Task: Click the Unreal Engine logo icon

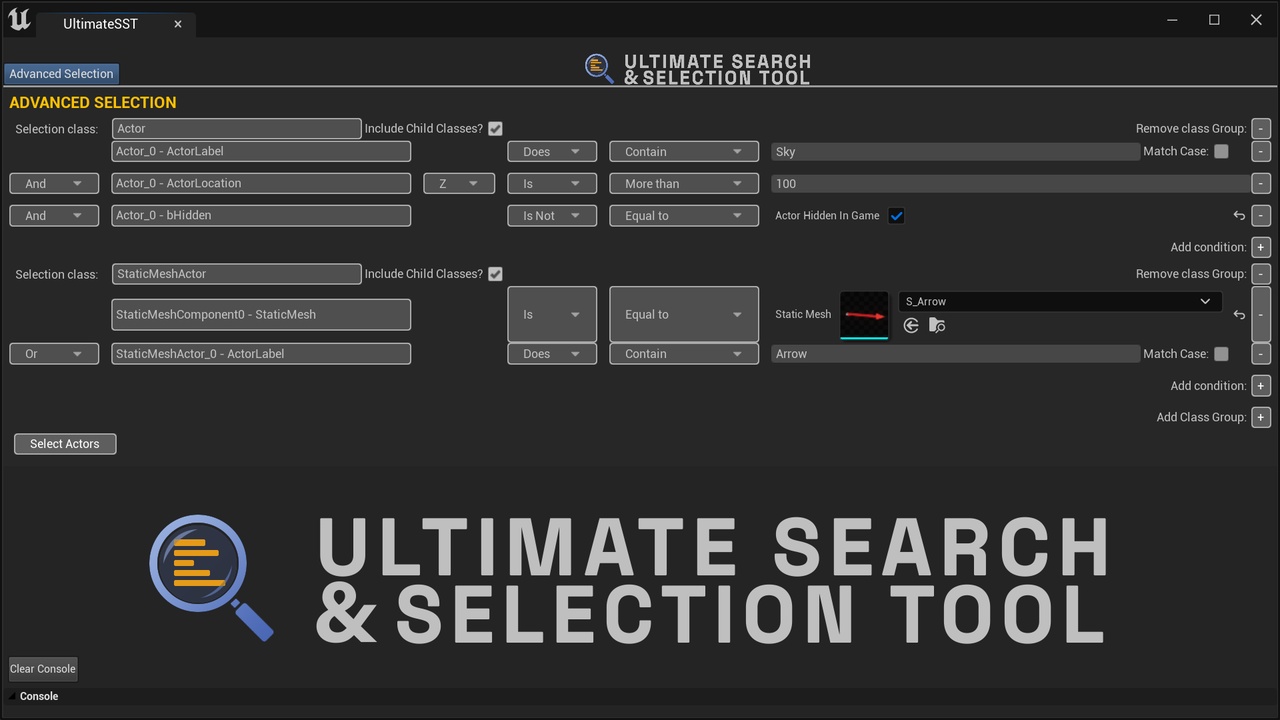Action: 19,19
